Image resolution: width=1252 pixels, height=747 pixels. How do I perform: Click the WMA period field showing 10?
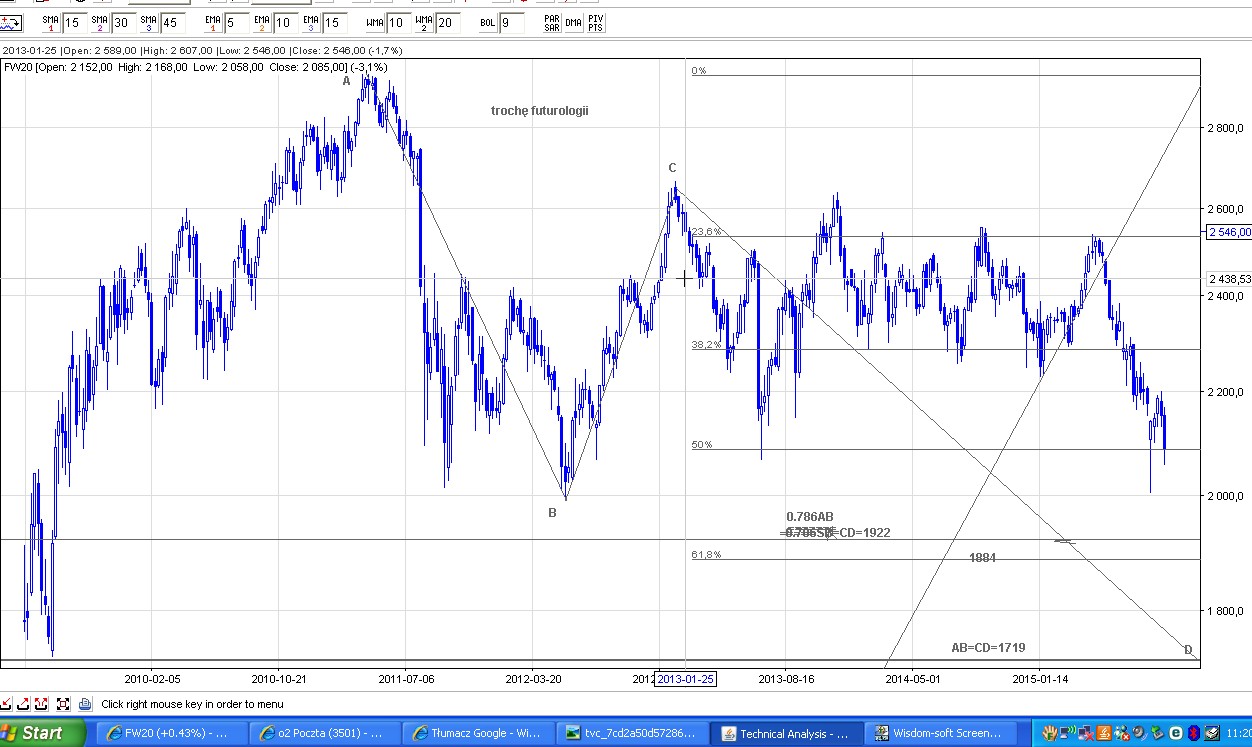pos(397,22)
